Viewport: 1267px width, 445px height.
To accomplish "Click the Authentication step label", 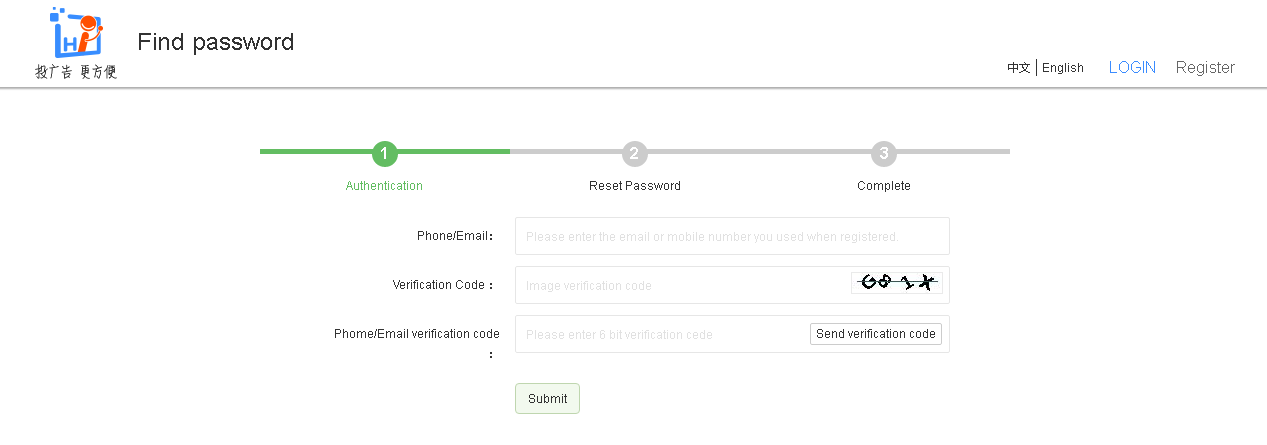I will [384, 186].
